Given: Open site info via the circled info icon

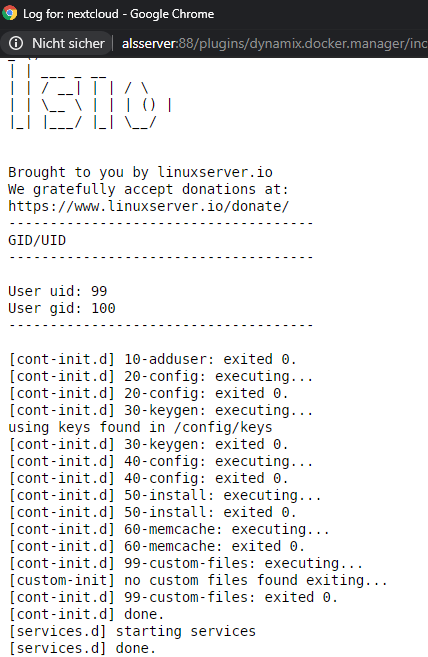Looking at the screenshot, I should pos(16,43).
